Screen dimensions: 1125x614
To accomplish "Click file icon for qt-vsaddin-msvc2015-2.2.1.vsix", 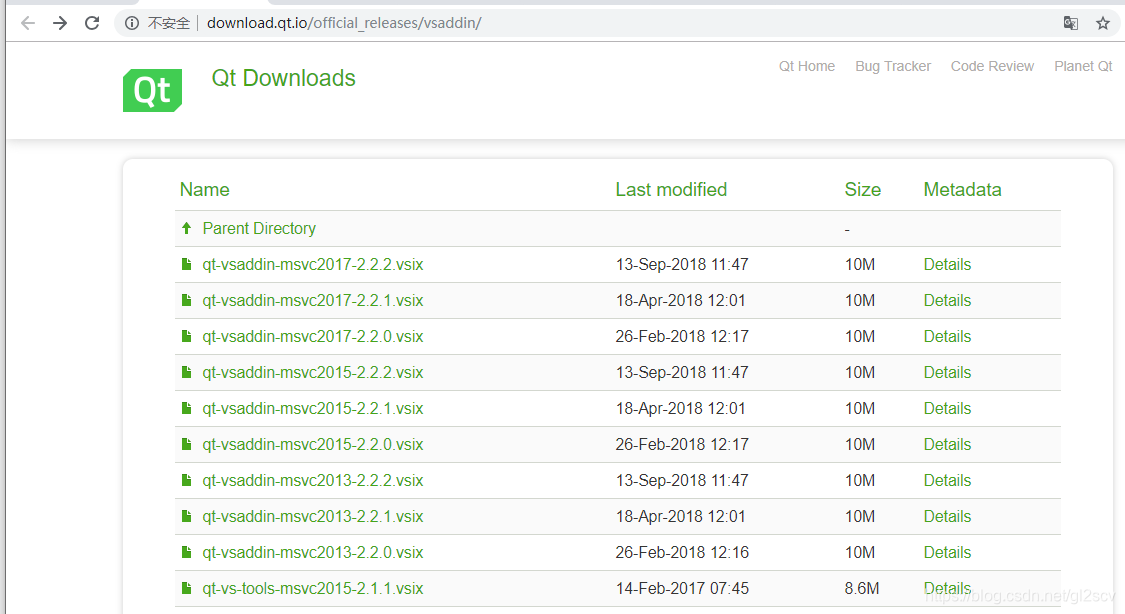I will tap(187, 408).
